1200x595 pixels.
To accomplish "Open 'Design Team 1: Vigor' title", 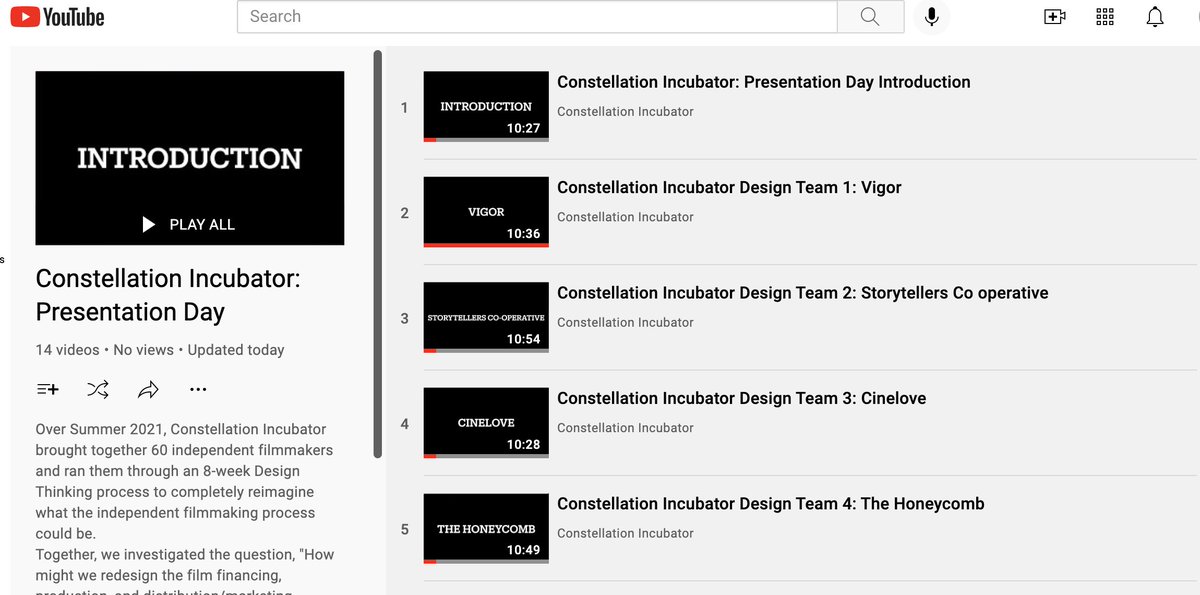I will (x=729, y=187).
